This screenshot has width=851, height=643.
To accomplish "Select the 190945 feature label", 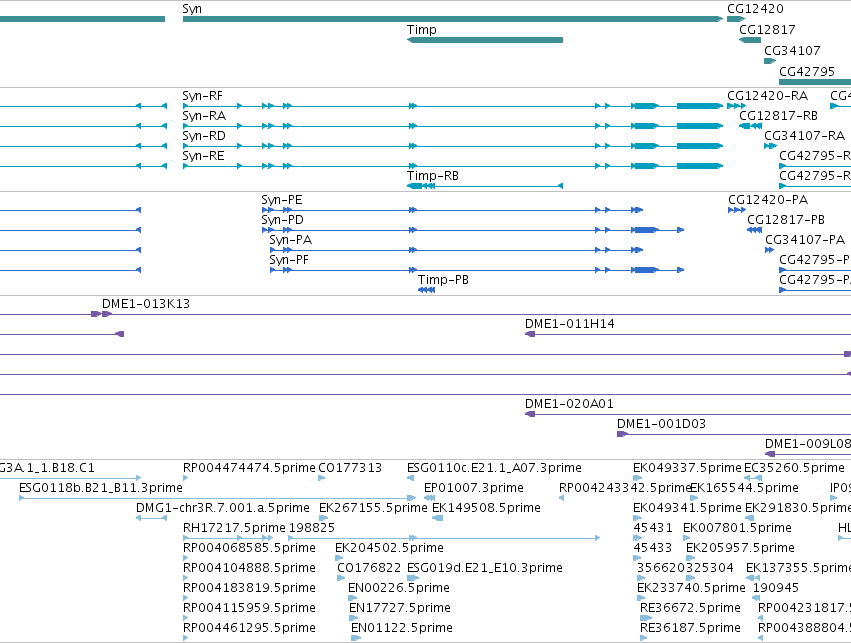I will (776, 588).
